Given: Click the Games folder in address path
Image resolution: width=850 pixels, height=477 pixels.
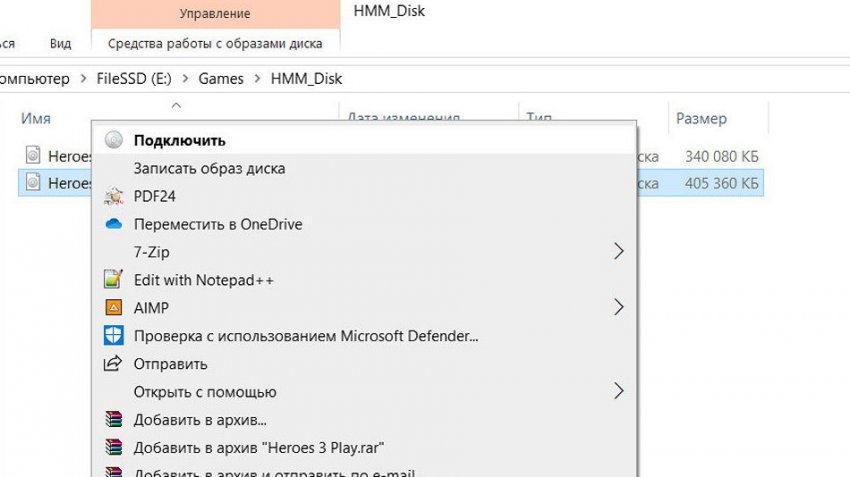Looking at the screenshot, I should (x=221, y=78).
